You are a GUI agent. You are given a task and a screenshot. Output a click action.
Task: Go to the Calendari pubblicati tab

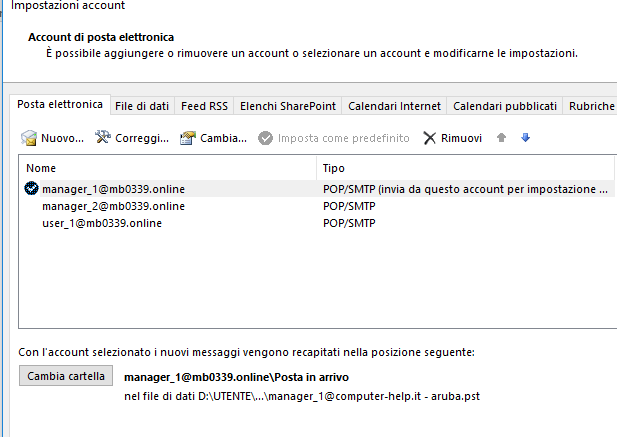pyautogui.click(x=505, y=106)
